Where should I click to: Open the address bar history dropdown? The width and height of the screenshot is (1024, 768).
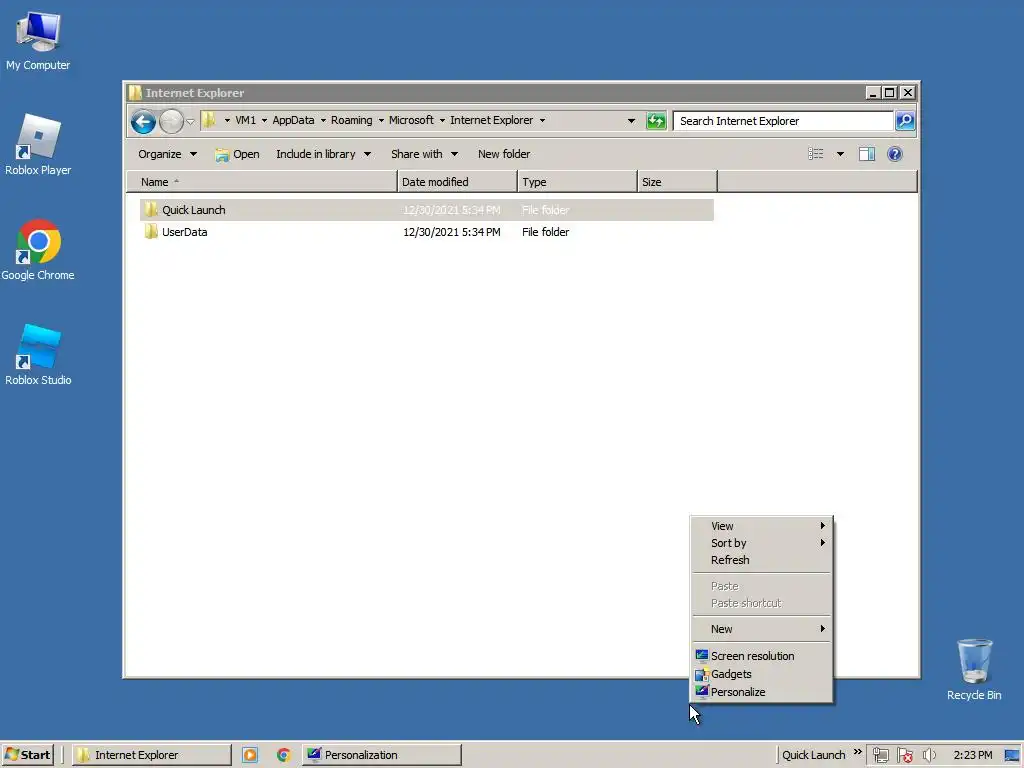point(631,121)
